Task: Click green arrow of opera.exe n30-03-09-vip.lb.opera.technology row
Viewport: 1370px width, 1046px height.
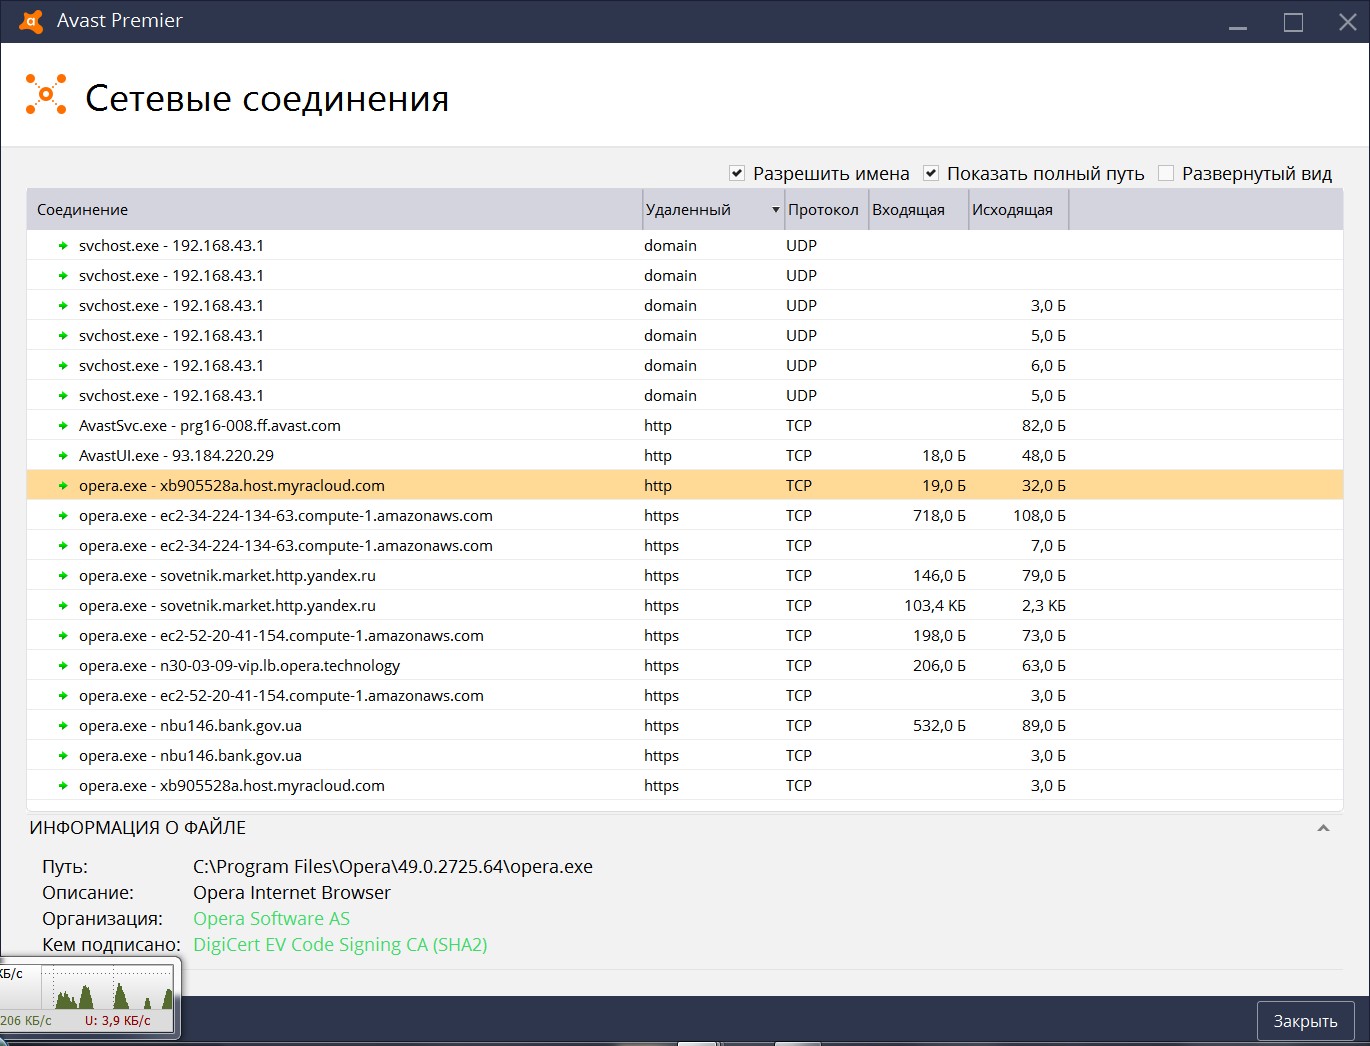Action: [63, 666]
